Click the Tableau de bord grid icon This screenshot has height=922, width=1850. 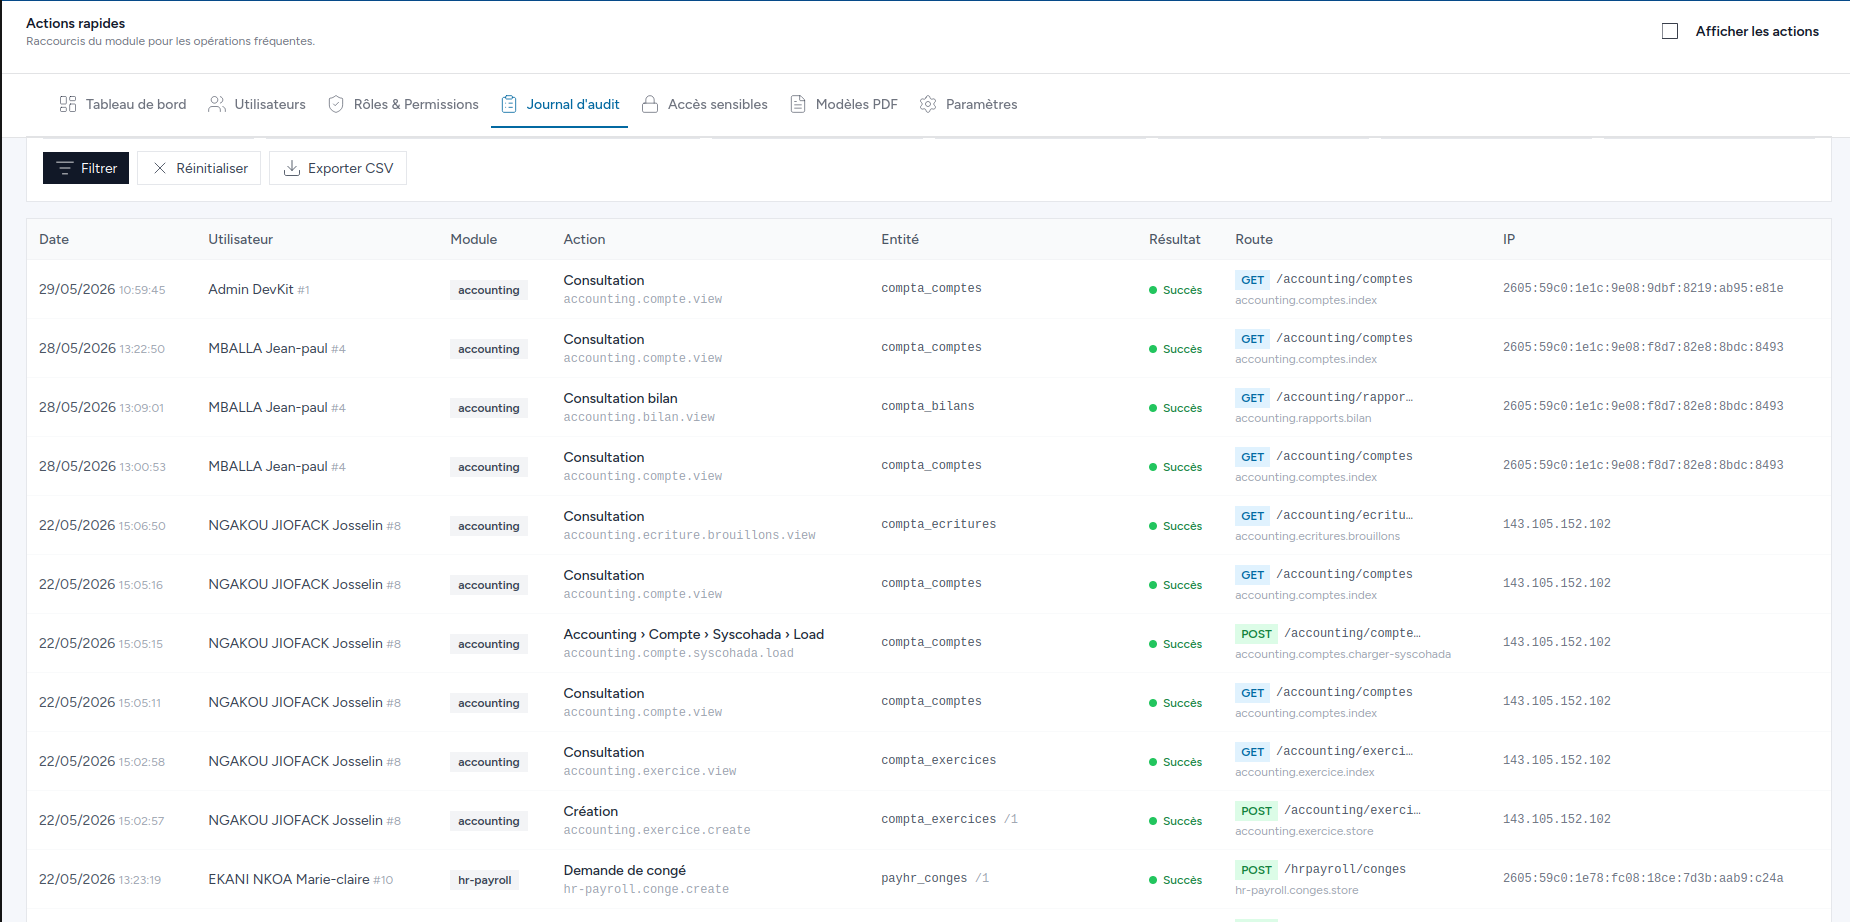[68, 104]
